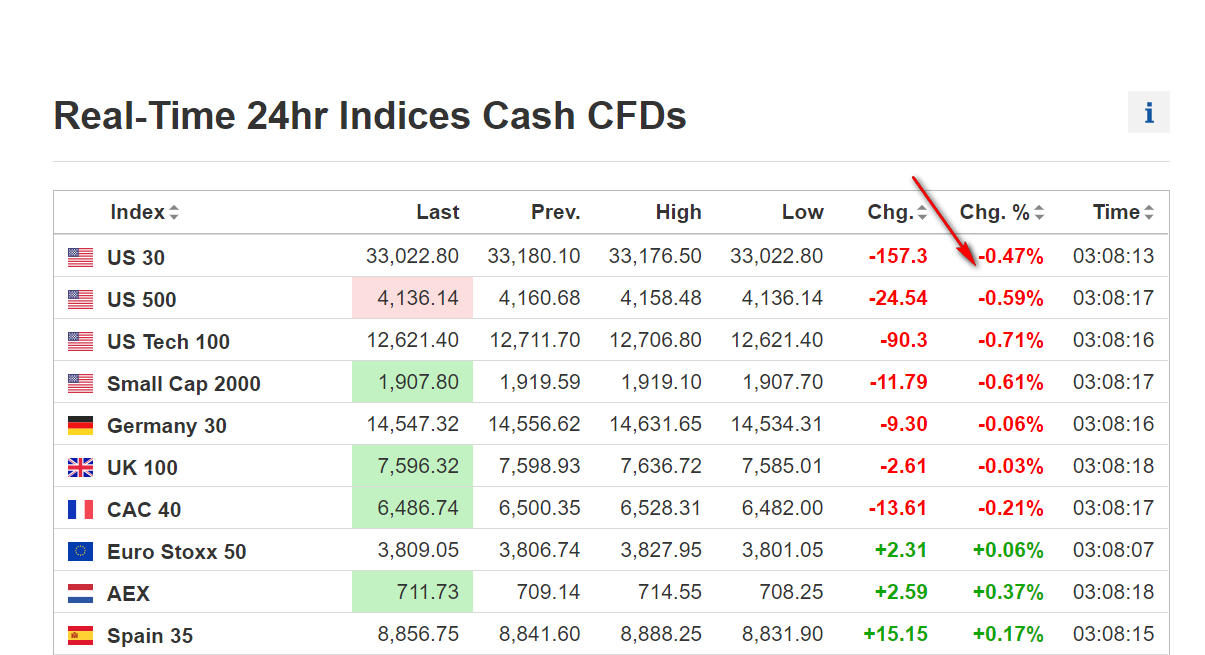Click the US flag icon for US 30
The height and width of the screenshot is (655, 1205).
click(x=81, y=257)
